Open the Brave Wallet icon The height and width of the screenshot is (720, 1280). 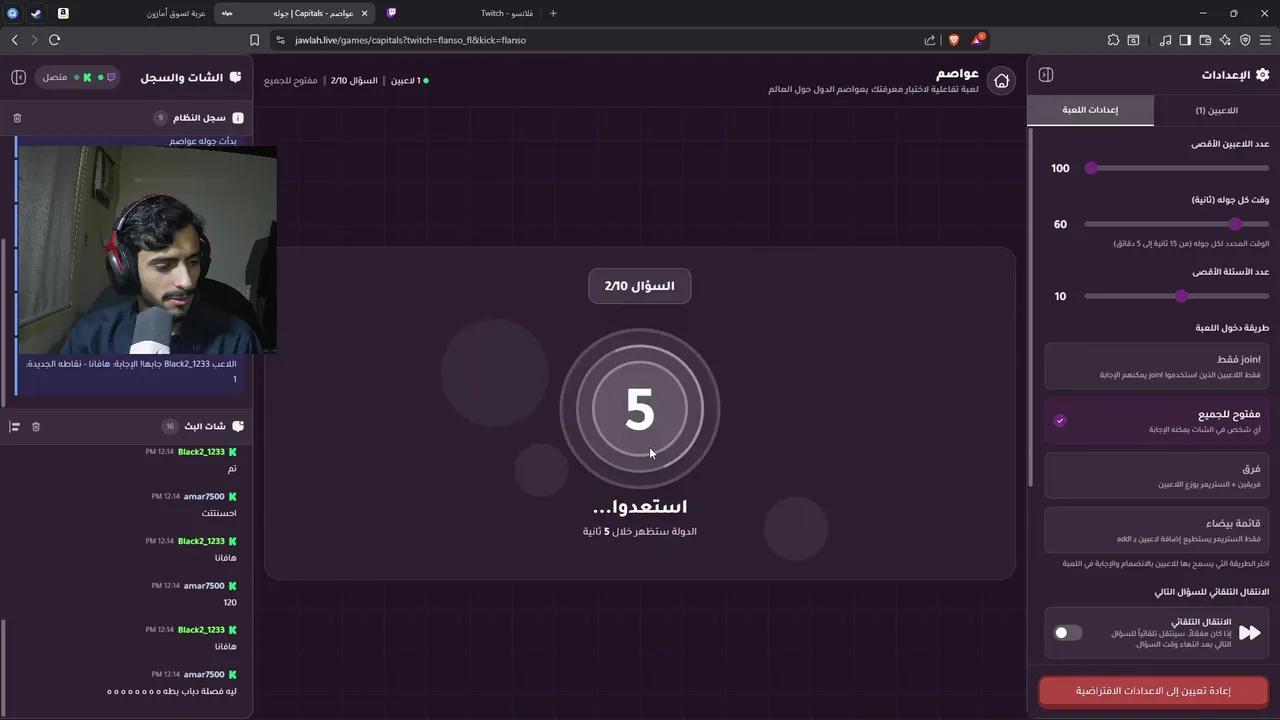click(1205, 40)
